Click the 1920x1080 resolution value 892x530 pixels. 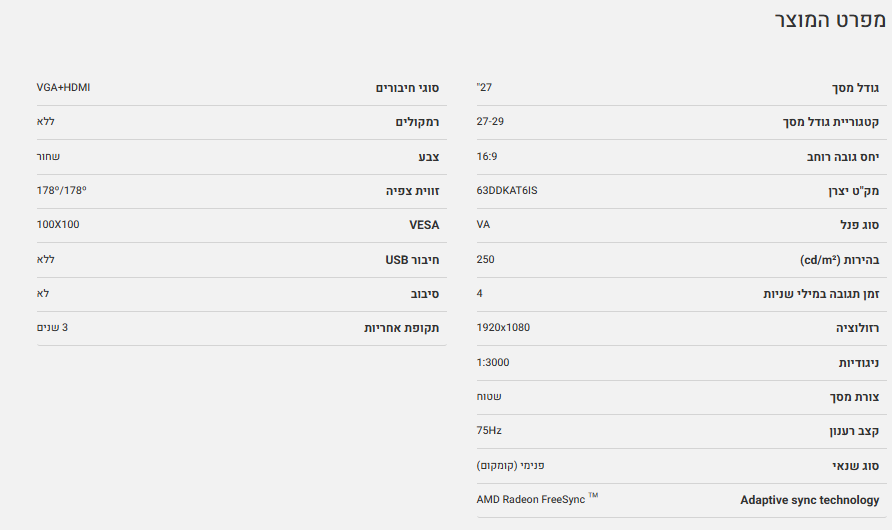click(503, 328)
